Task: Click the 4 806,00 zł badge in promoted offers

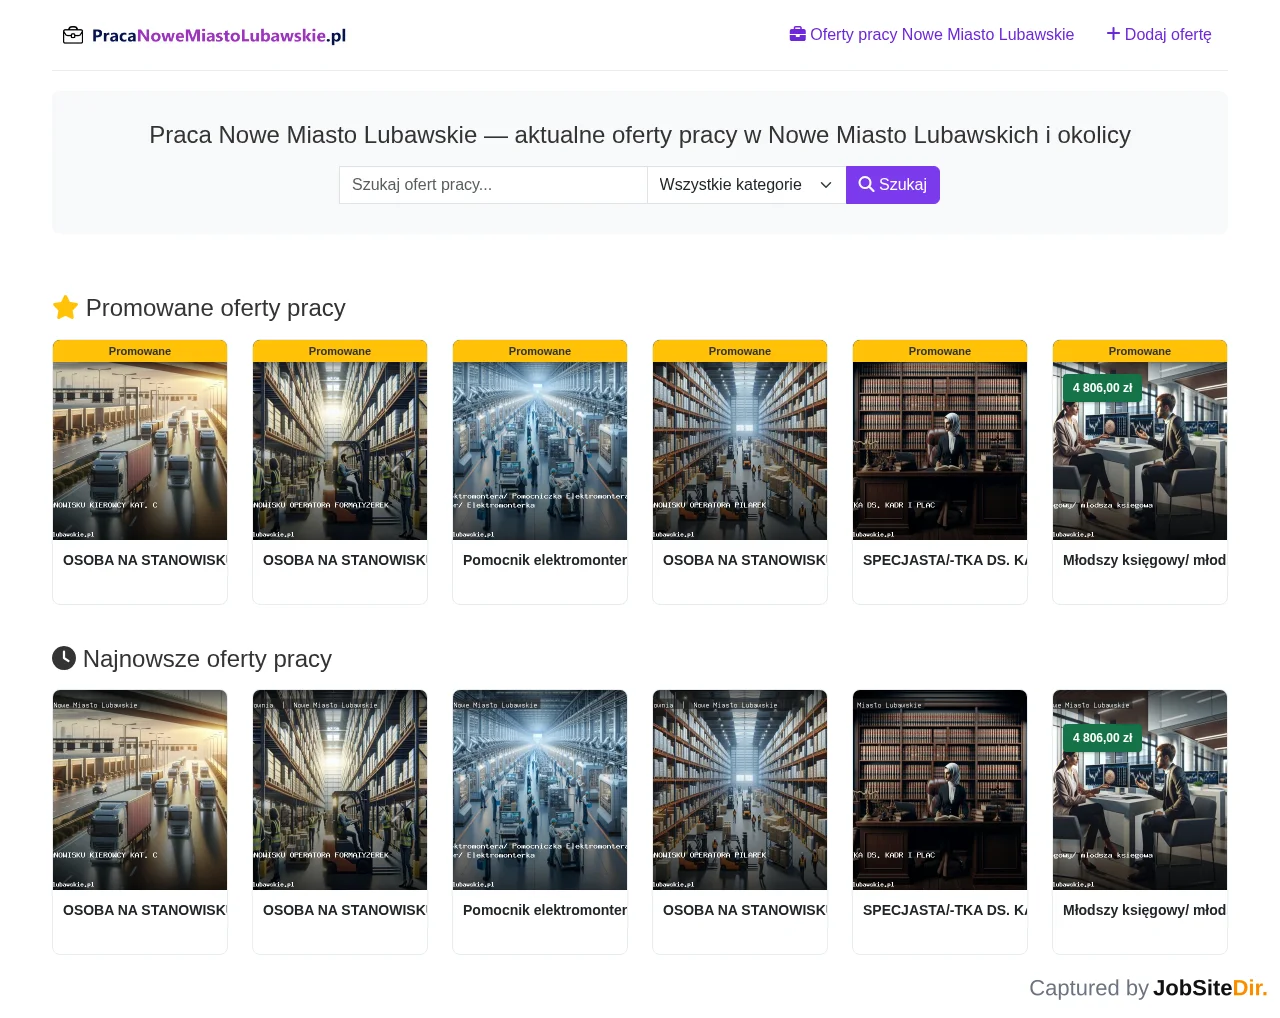Action: 1102,388
